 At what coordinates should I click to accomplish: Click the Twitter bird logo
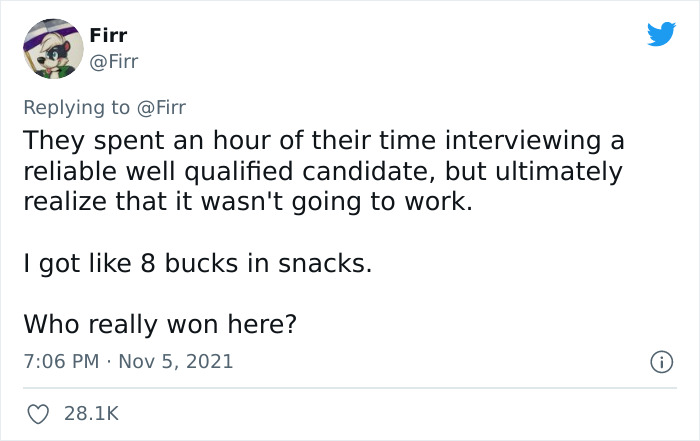[x=661, y=35]
